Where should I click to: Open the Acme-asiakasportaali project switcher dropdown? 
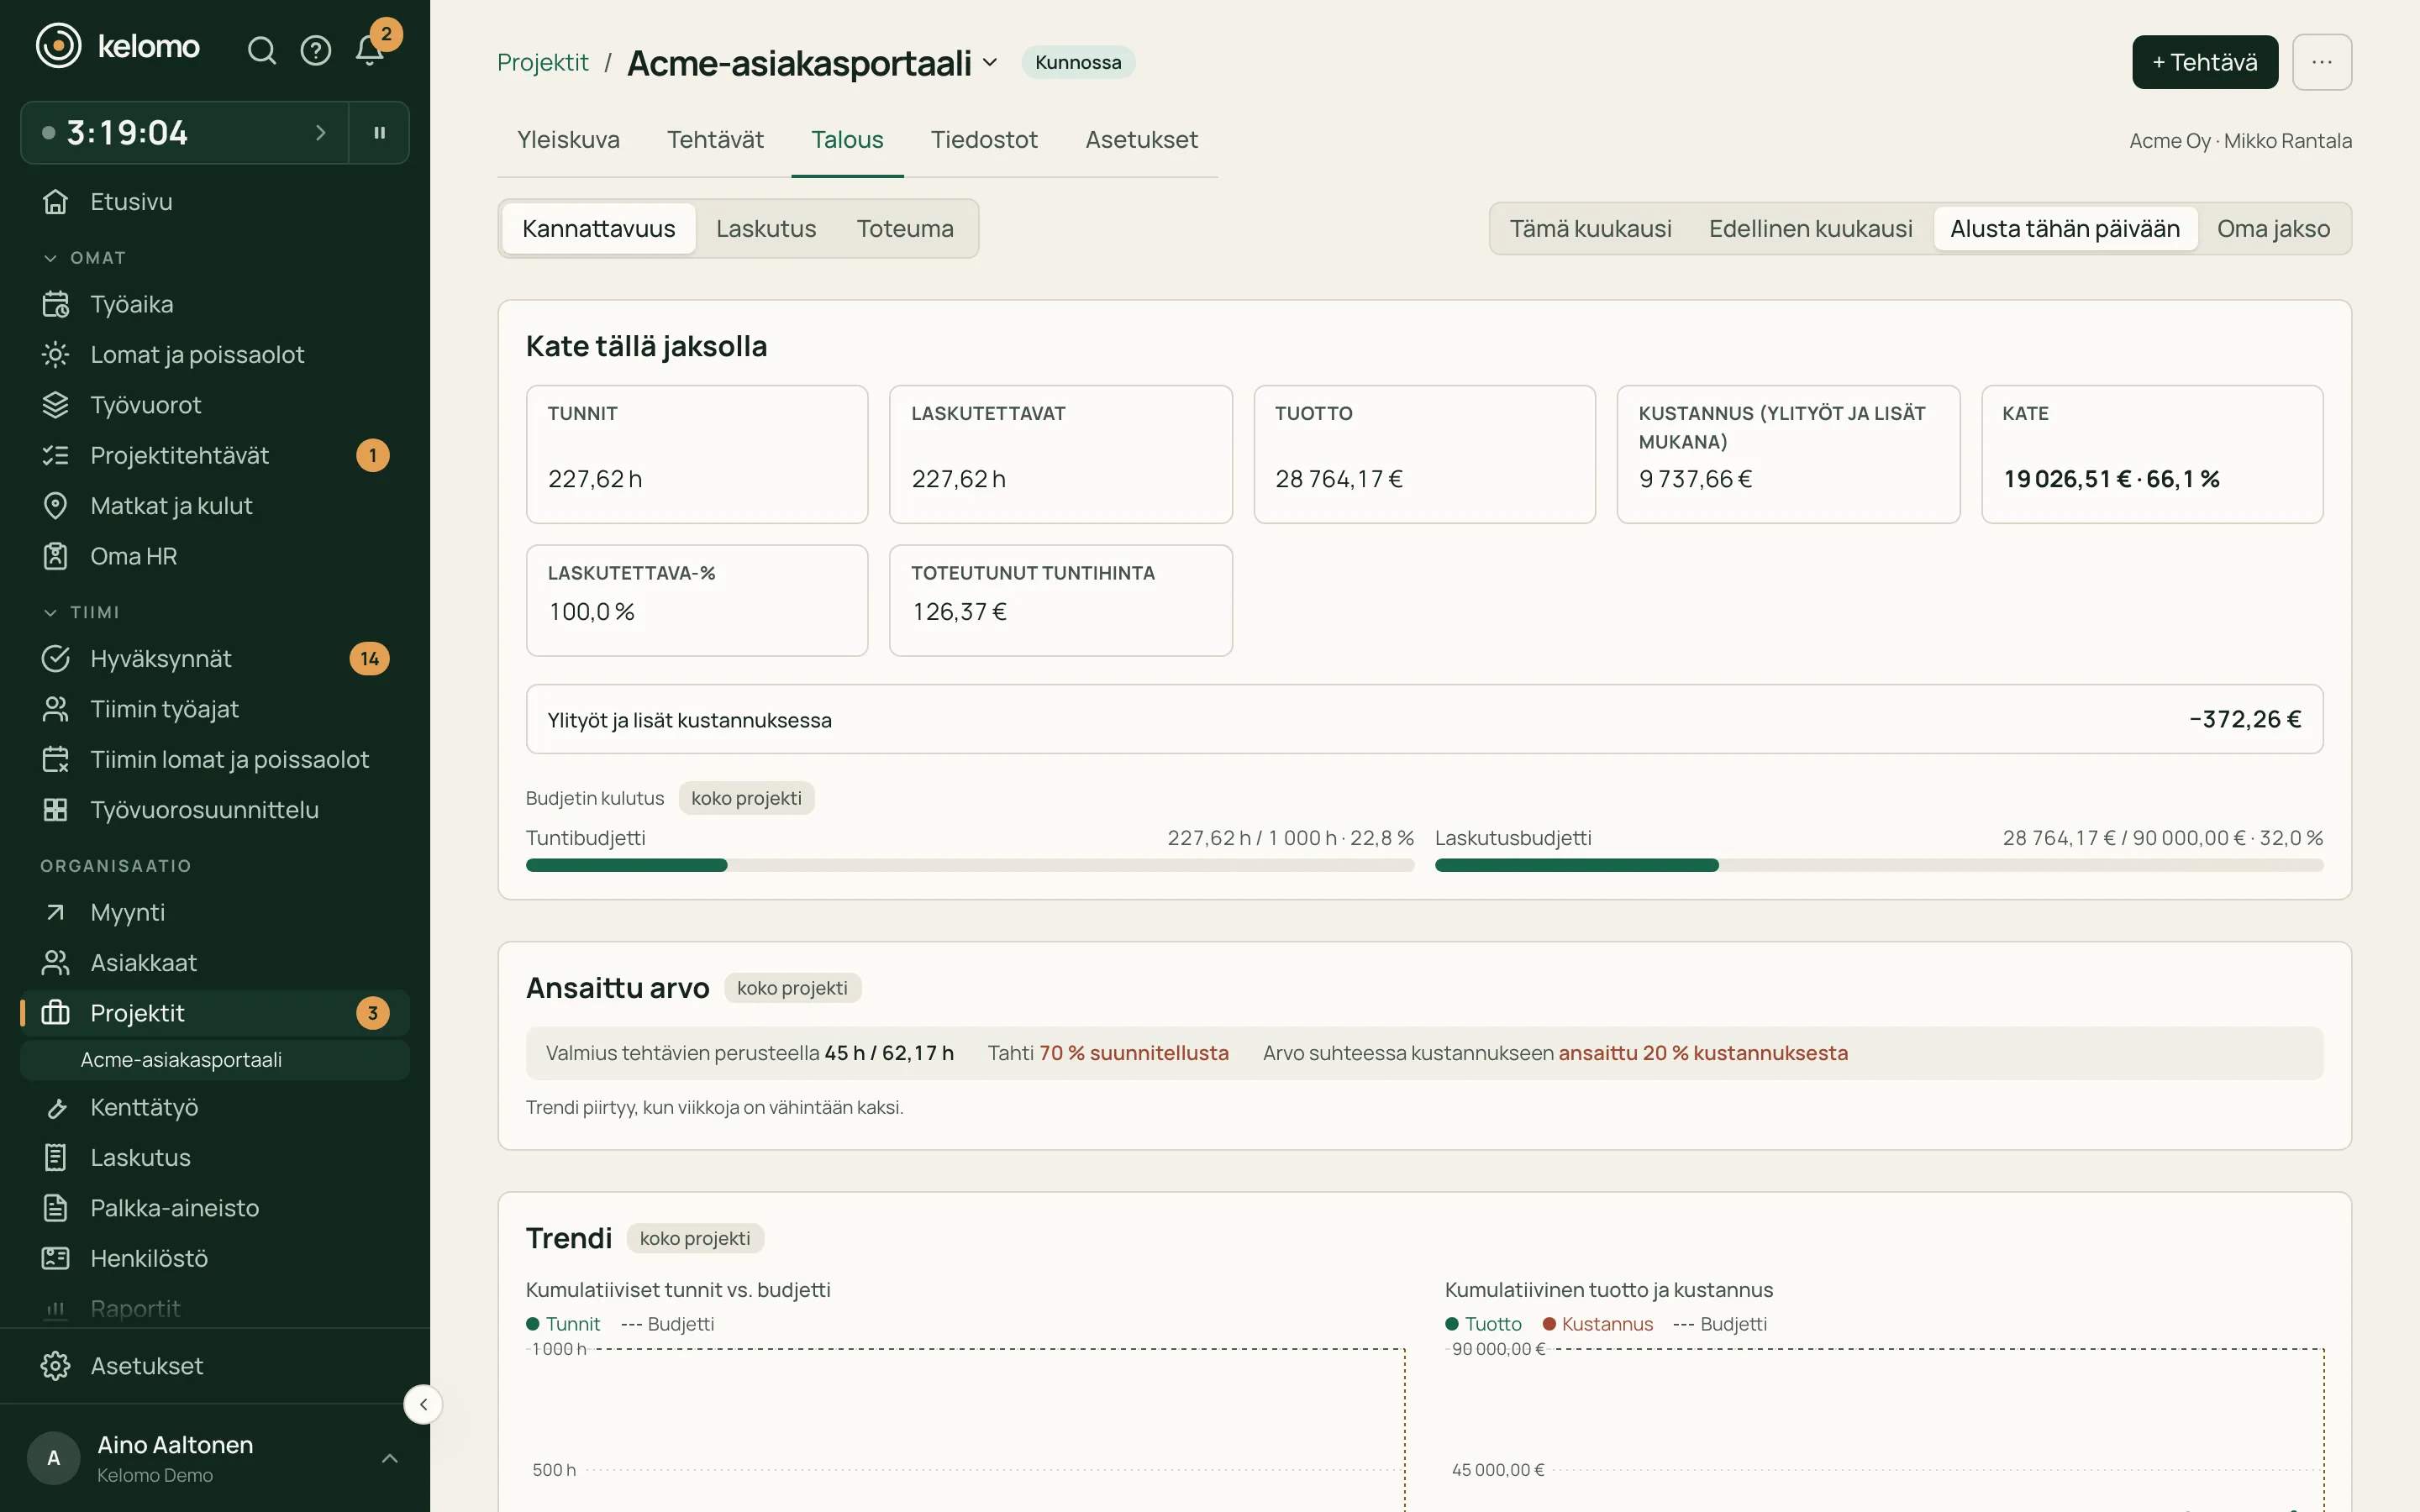pyautogui.click(x=990, y=62)
